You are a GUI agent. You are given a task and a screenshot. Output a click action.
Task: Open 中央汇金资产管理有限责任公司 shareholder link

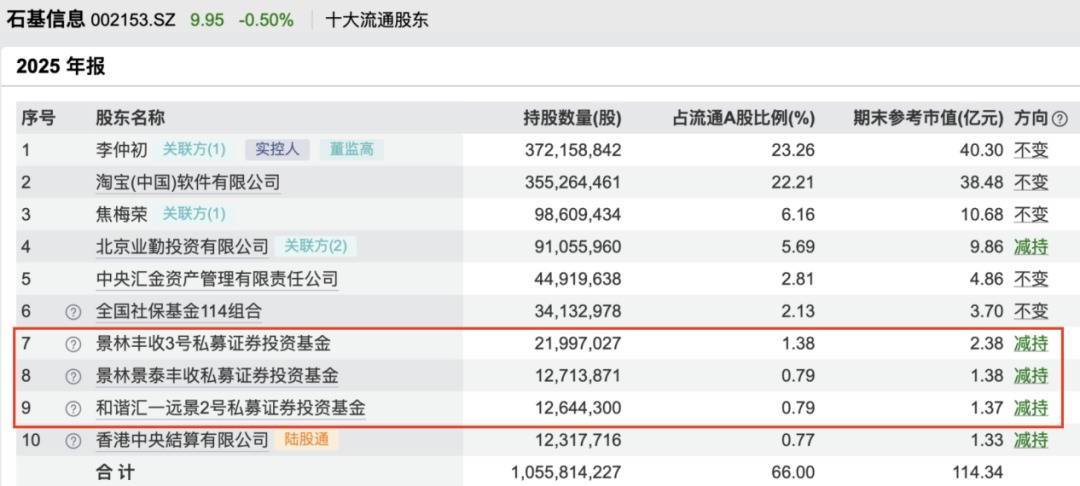point(216,279)
